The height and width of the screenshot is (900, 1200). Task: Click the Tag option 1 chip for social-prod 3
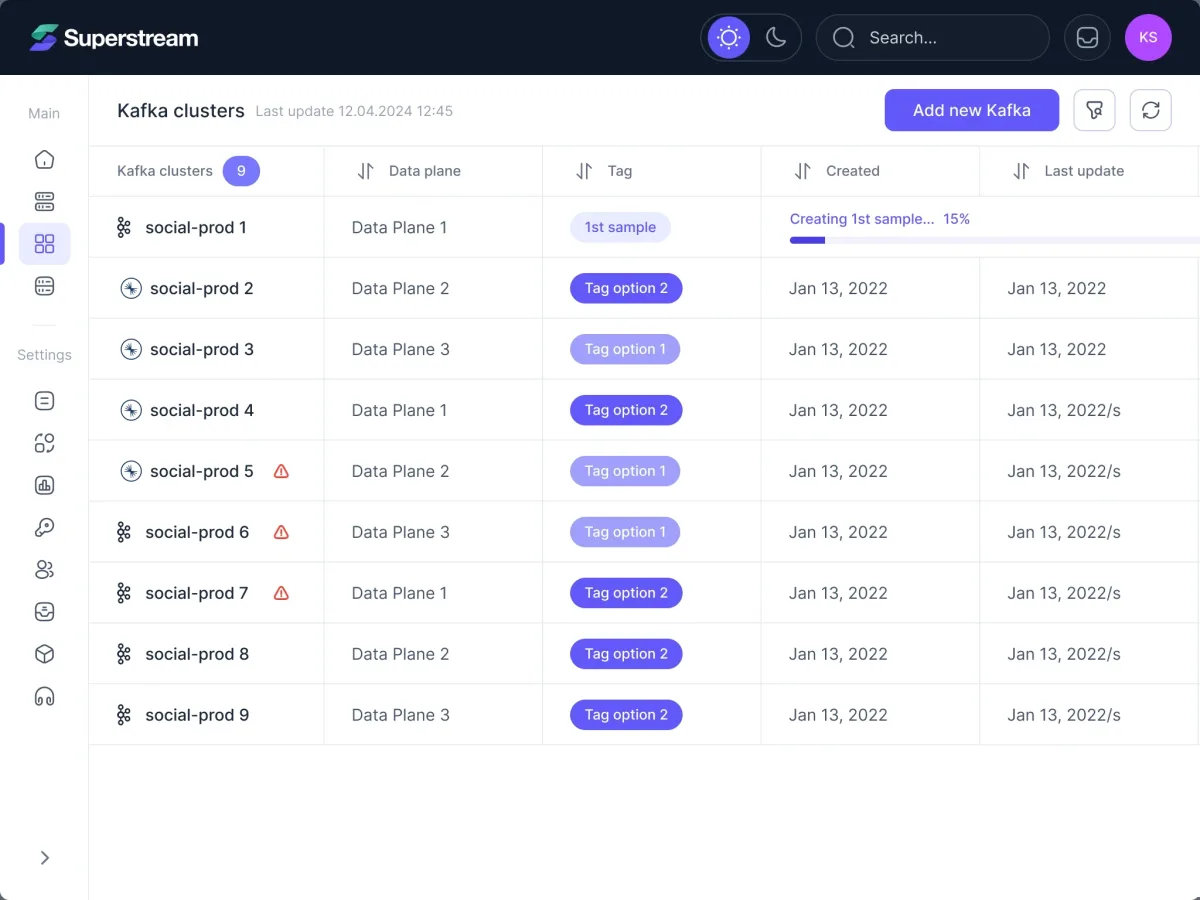625,349
